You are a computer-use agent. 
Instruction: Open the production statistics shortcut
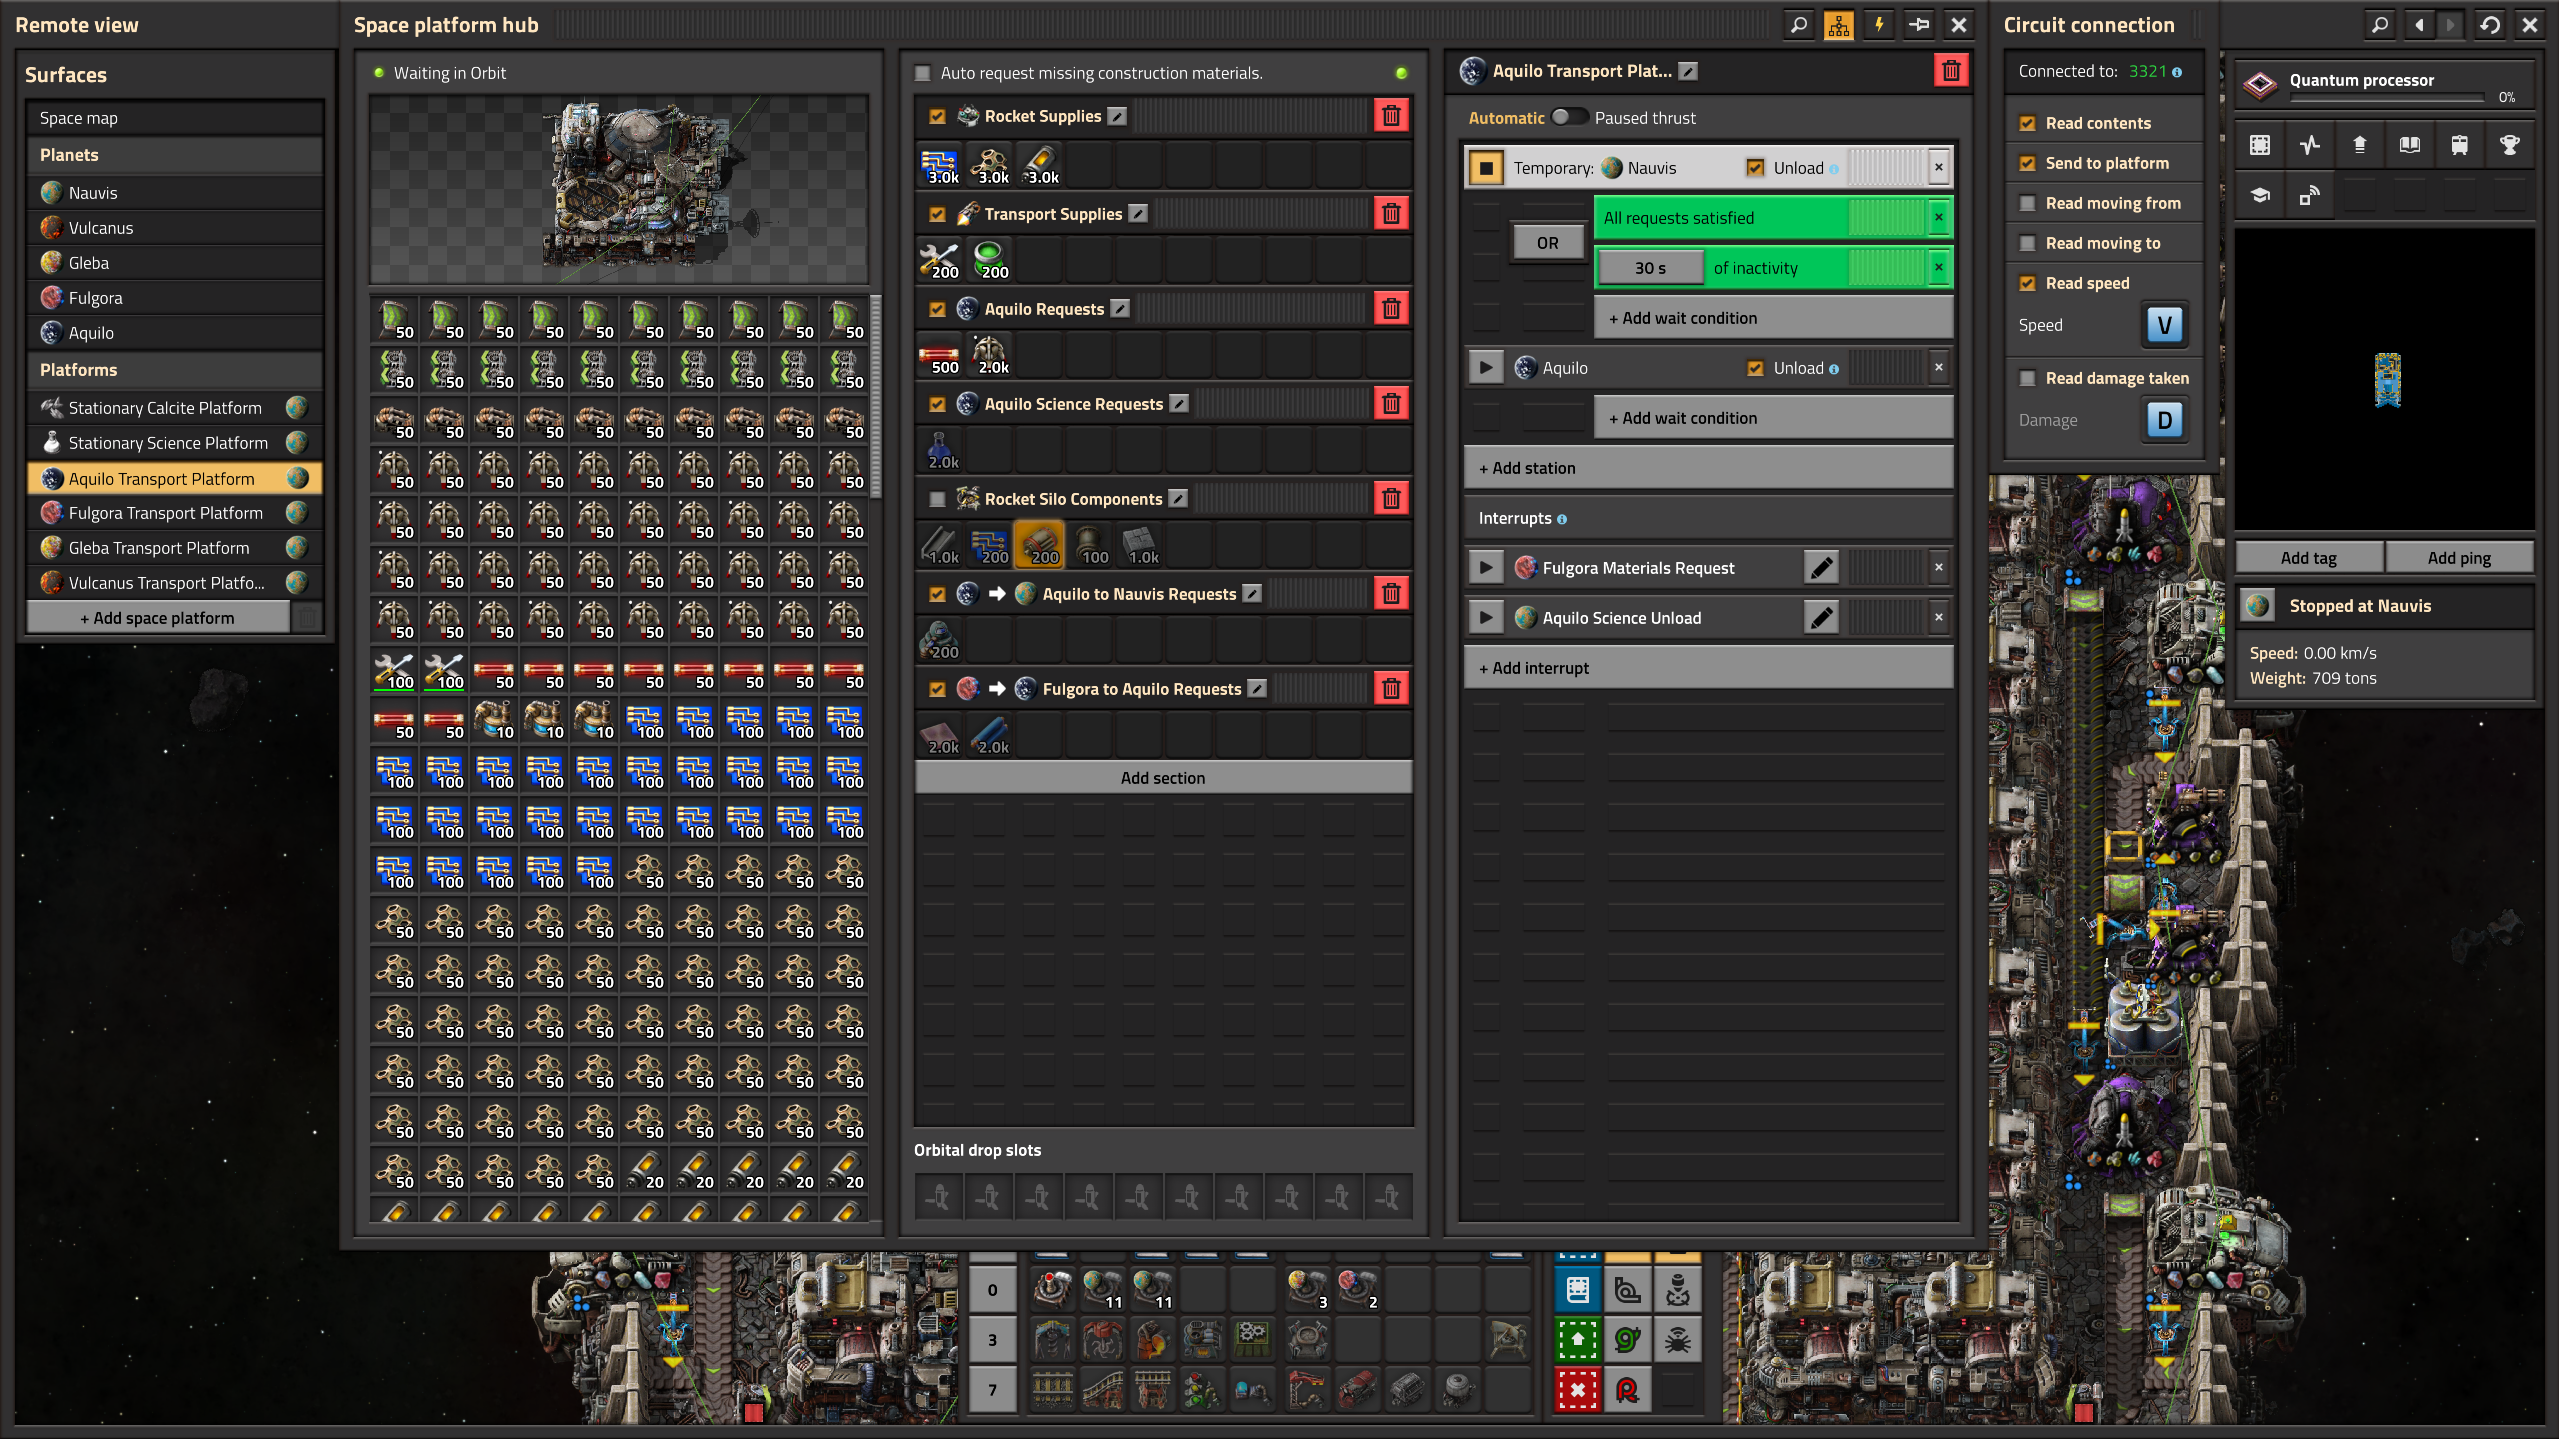click(x=2309, y=145)
